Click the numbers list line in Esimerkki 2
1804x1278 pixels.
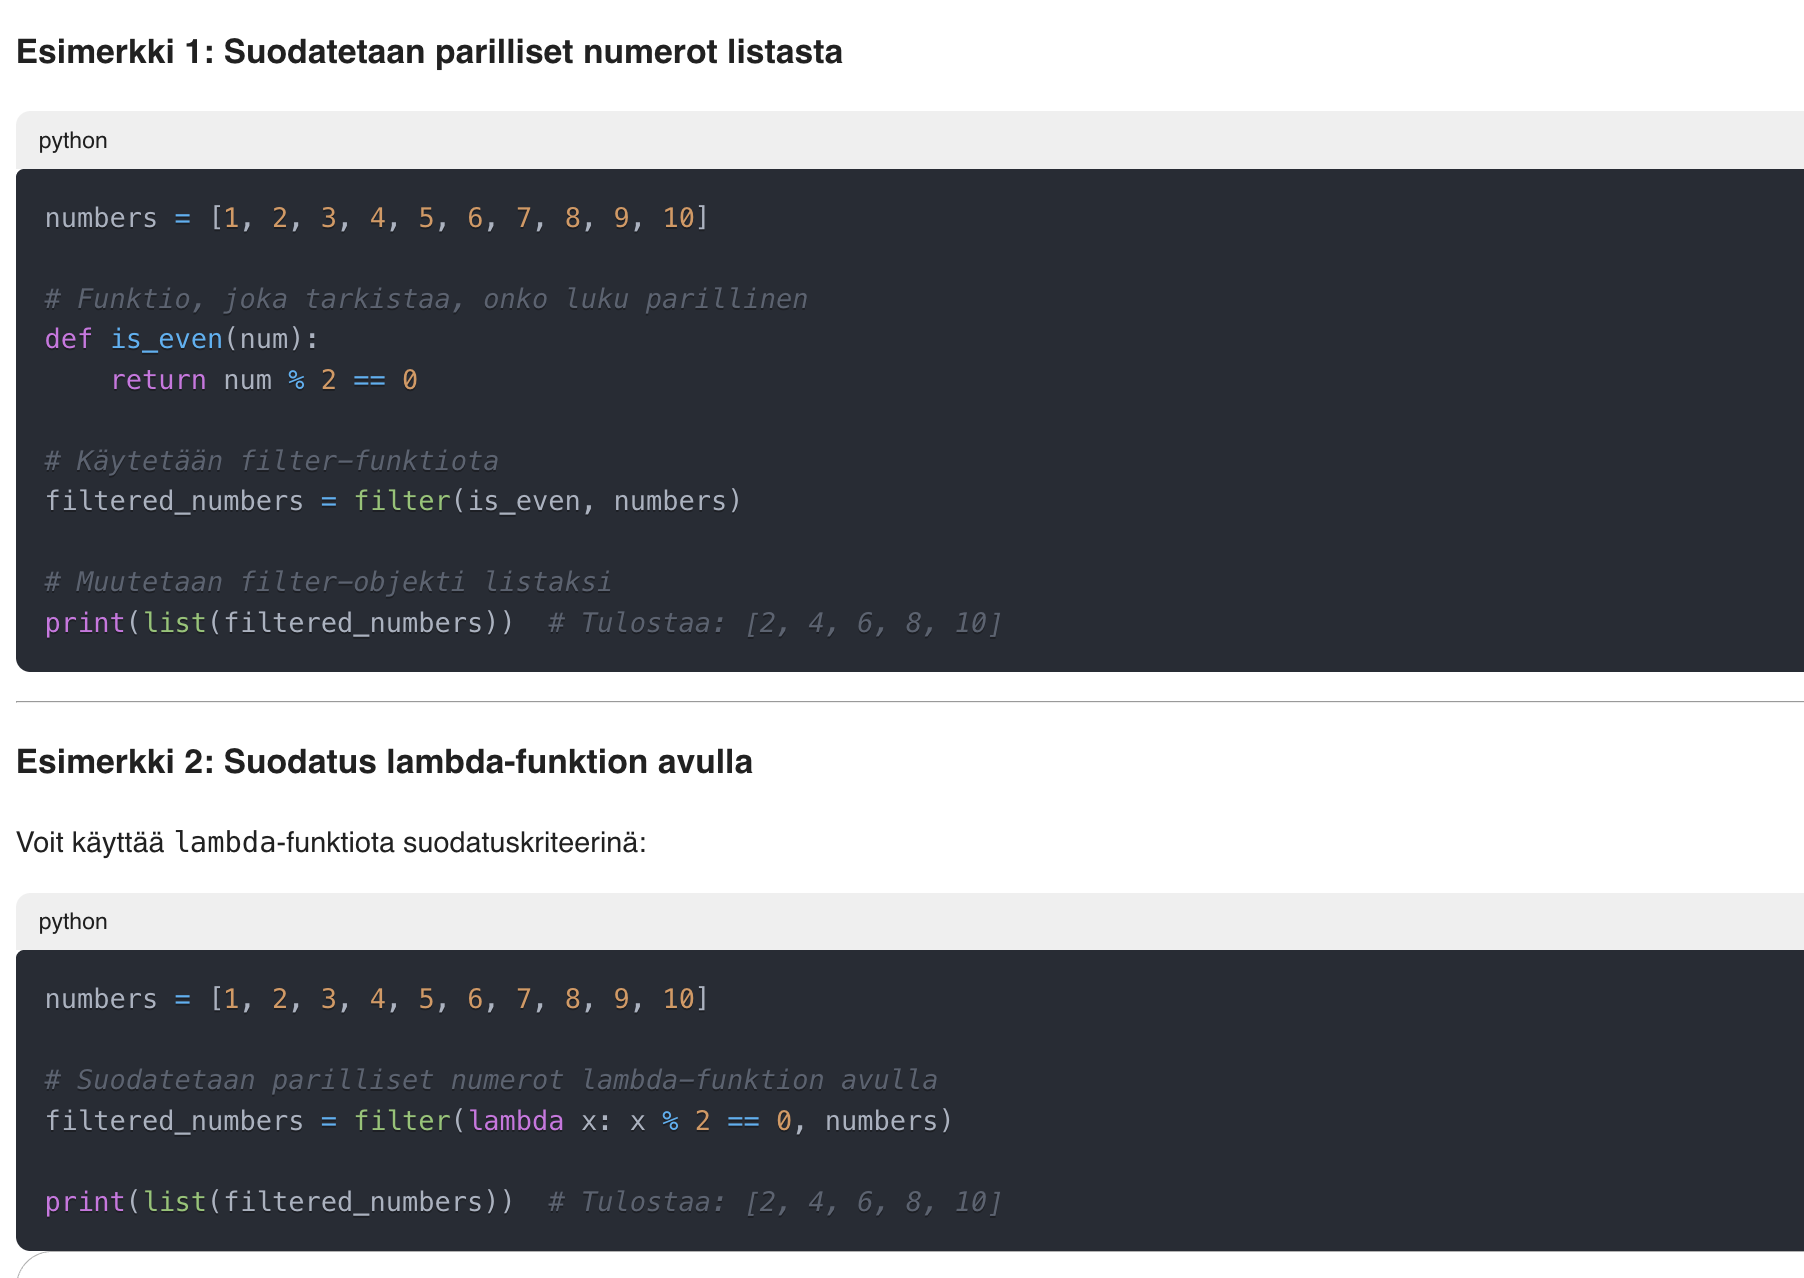coord(376,999)
